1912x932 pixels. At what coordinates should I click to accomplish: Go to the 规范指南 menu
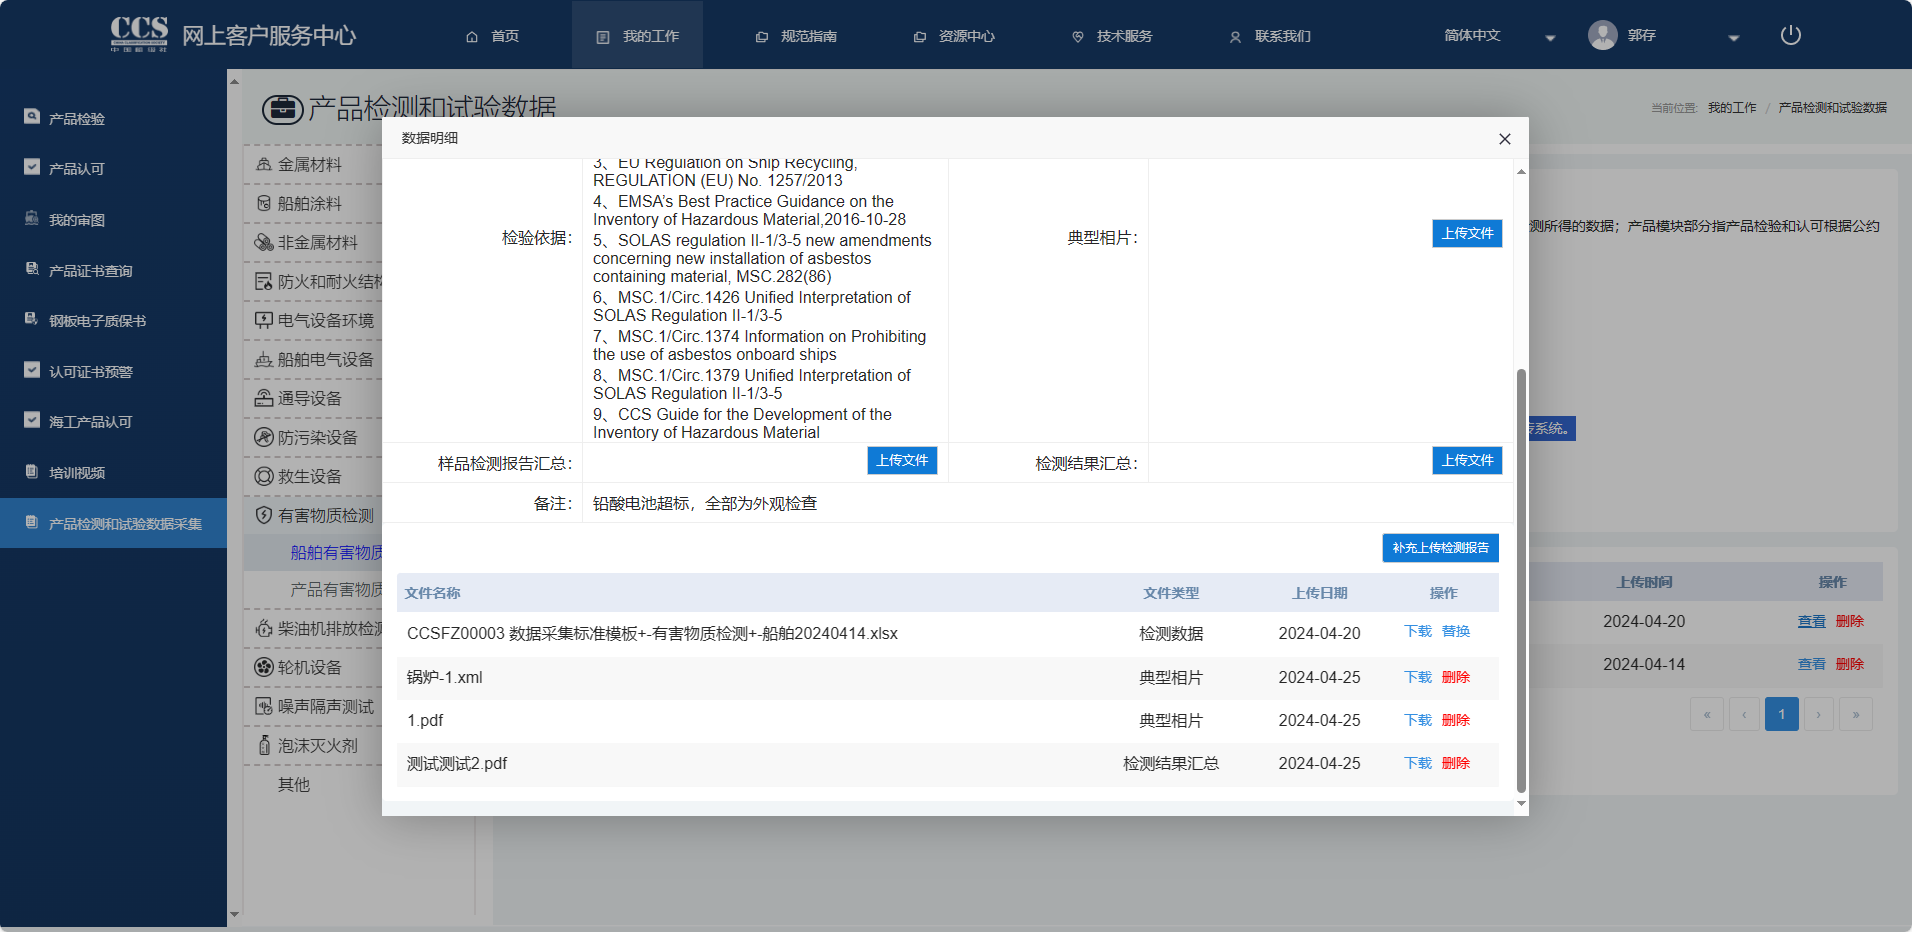(796, 36)
